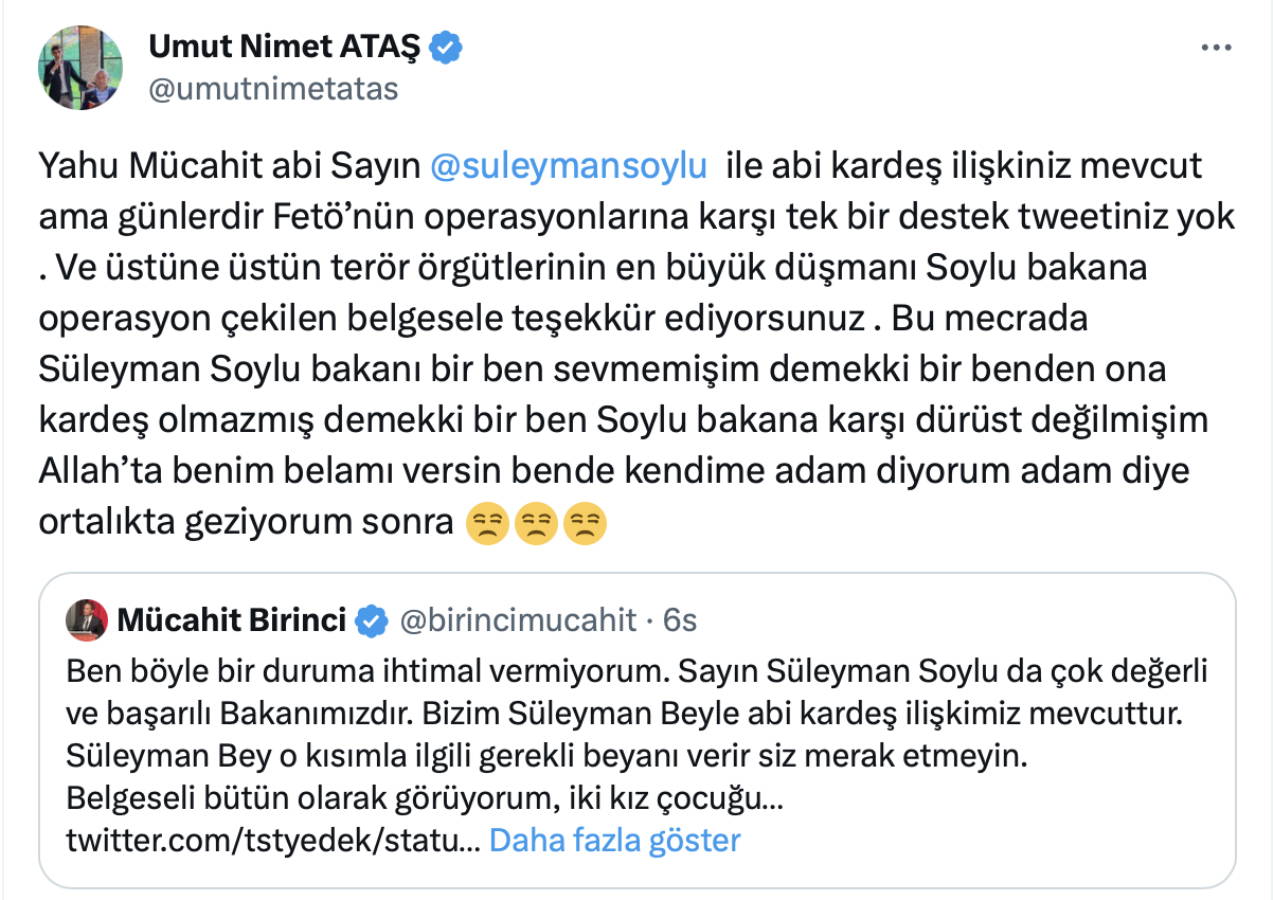Click Umut Nimet ATAŞ profile avatar
This screenshot has height=900, width=1273.
80,67
